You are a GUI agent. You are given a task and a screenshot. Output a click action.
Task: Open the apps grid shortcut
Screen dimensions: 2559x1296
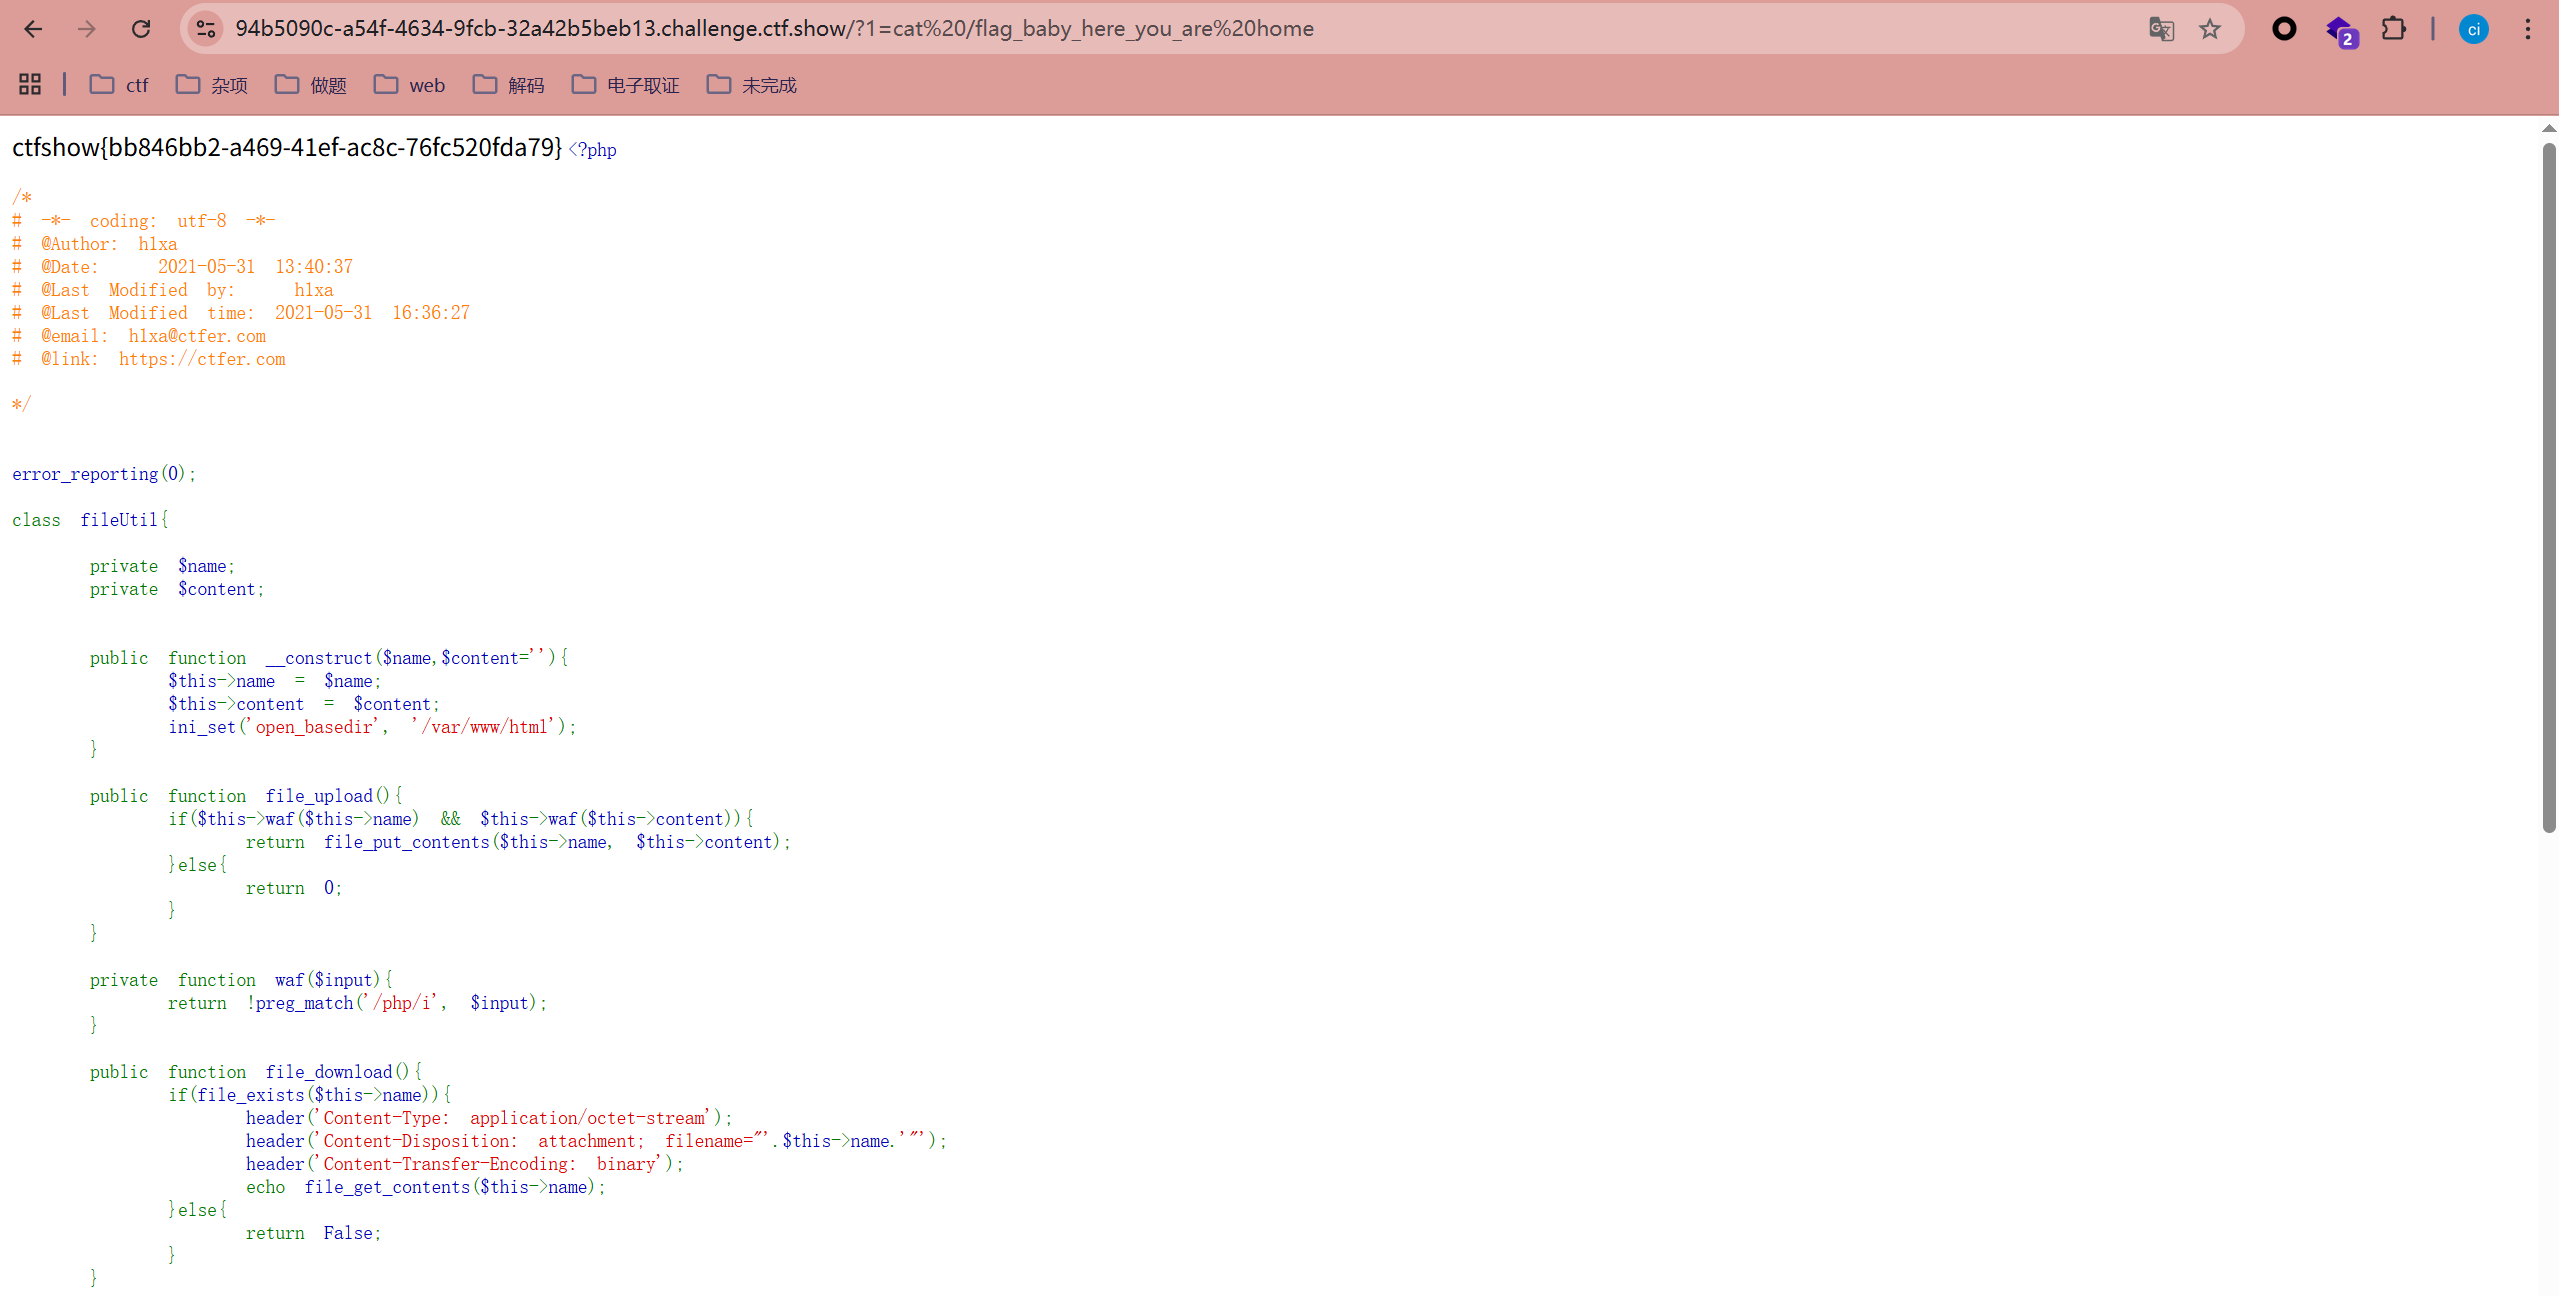point(30,85)
